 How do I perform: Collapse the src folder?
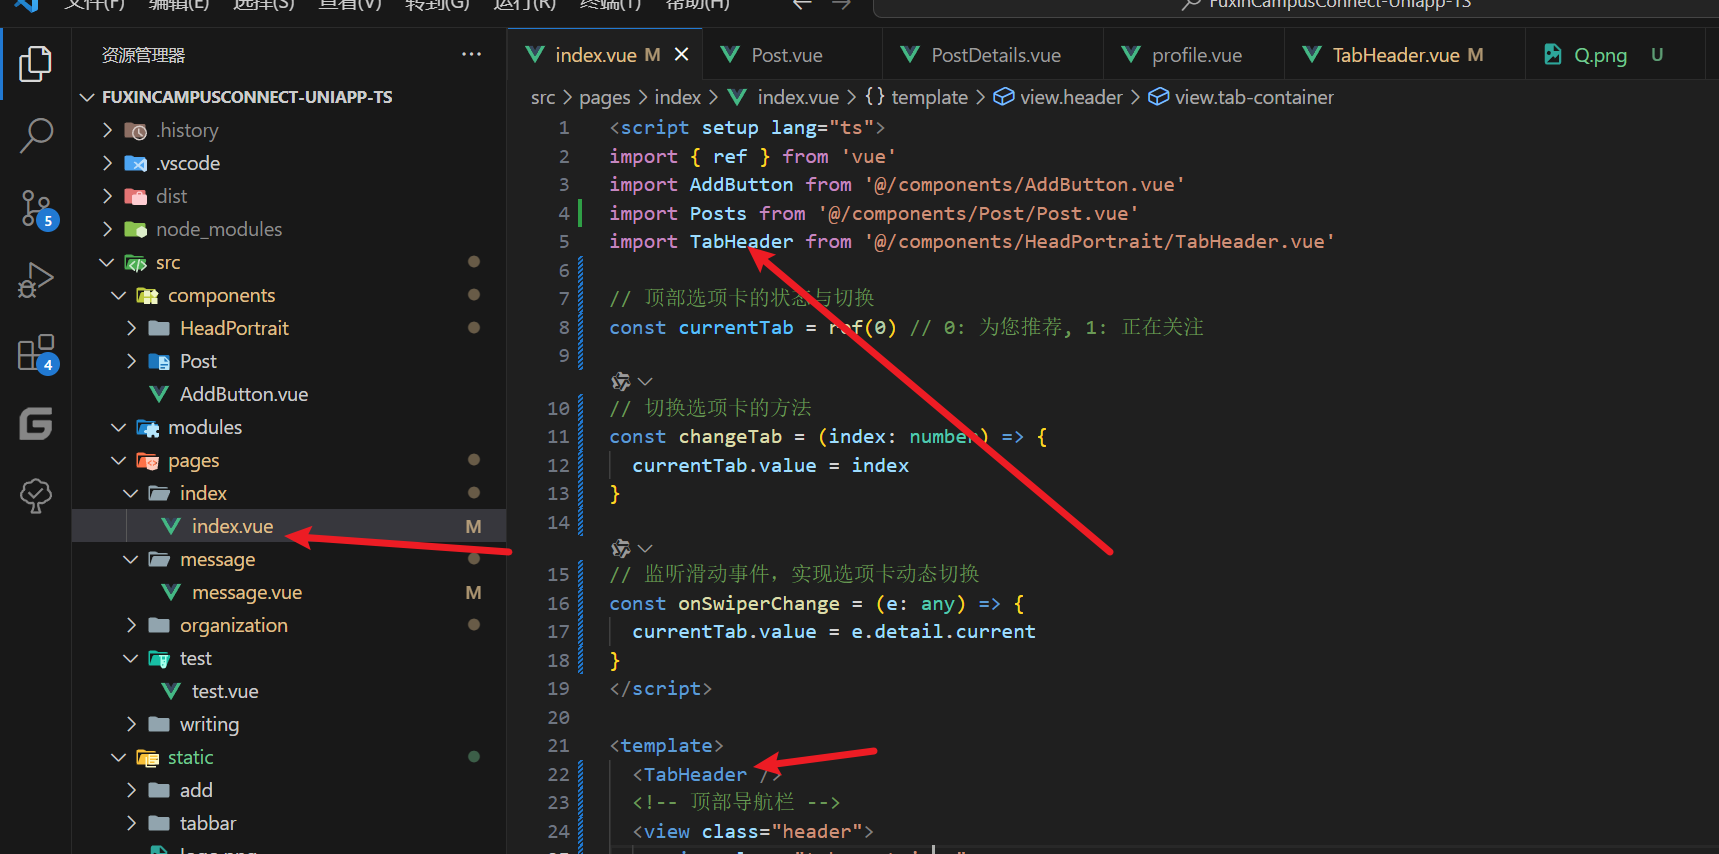tap(107, 262)
